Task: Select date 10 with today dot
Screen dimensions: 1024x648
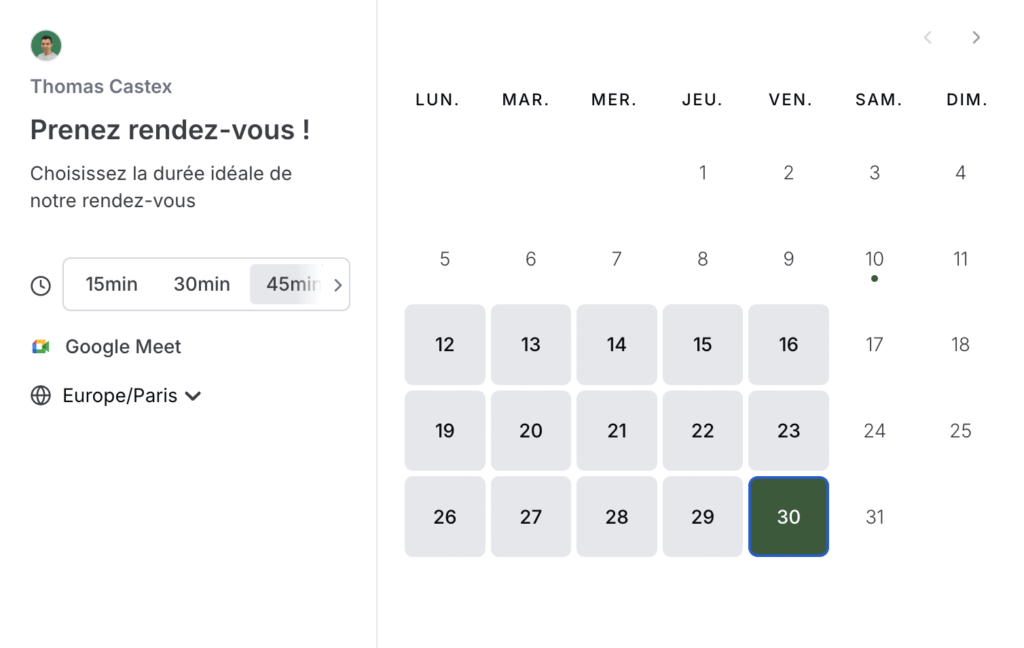Action: (x=874, y=259)
